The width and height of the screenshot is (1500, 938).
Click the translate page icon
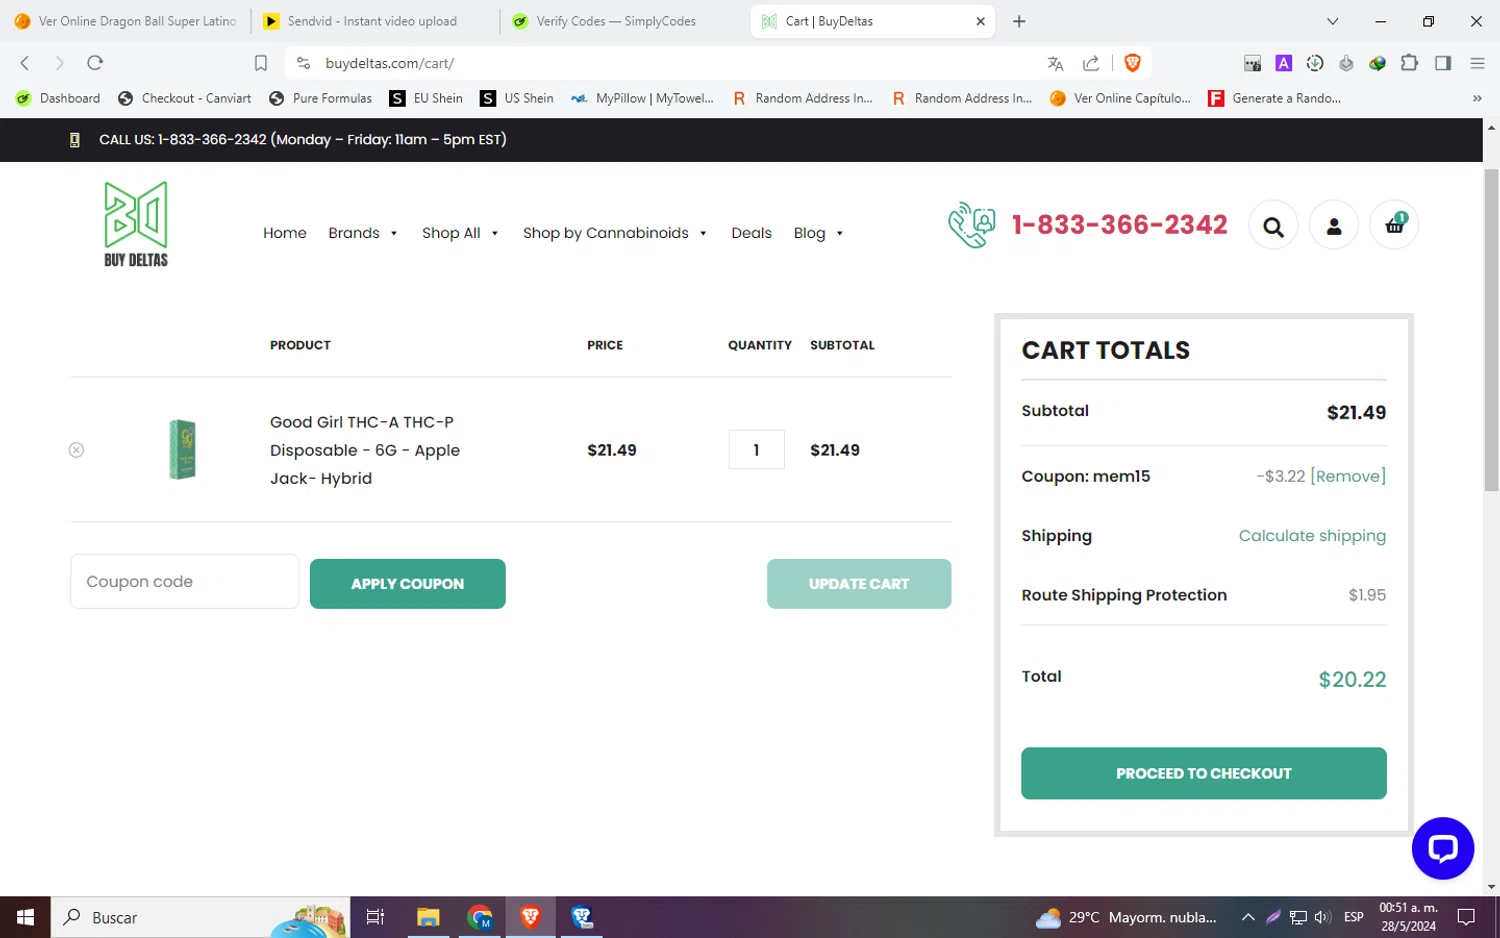tap(1055, 63)
